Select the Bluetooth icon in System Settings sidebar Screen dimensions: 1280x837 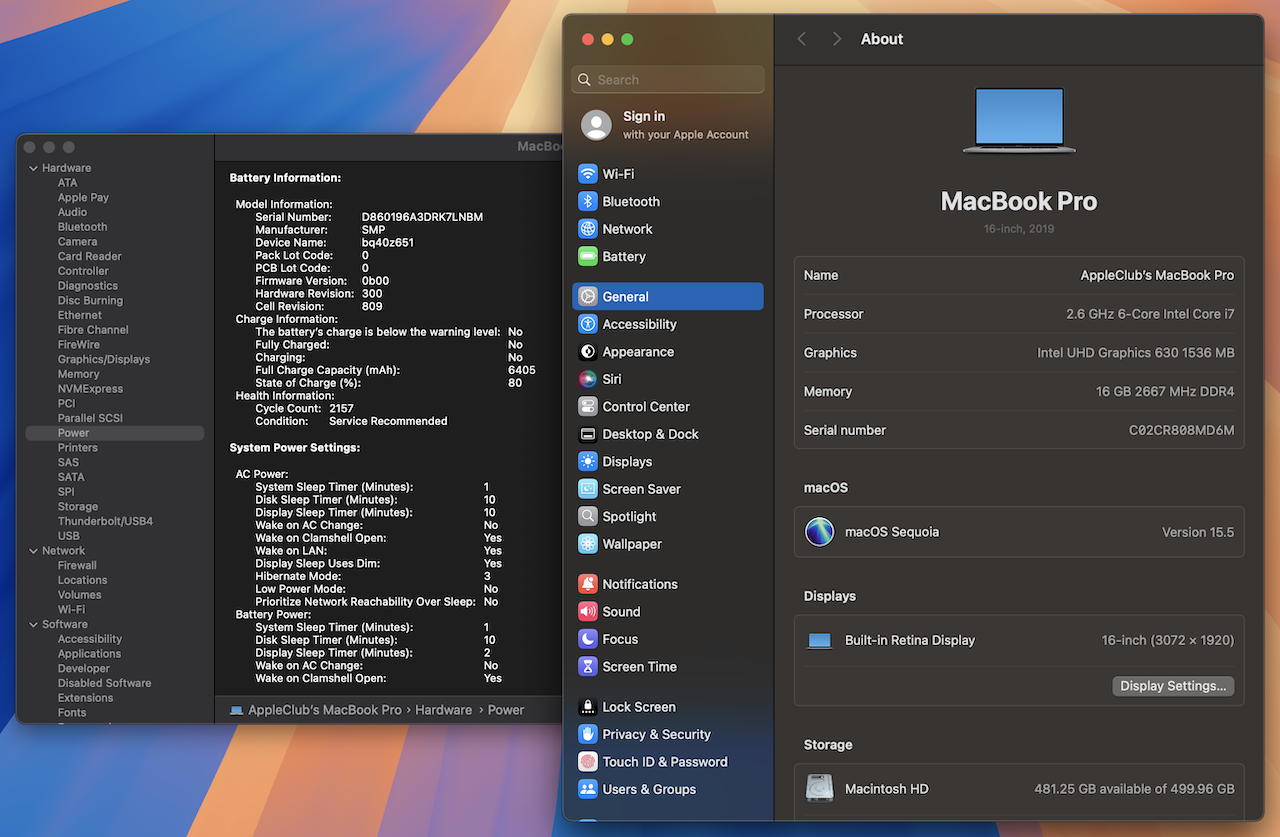pyautogui.click(x=588, y=201)
